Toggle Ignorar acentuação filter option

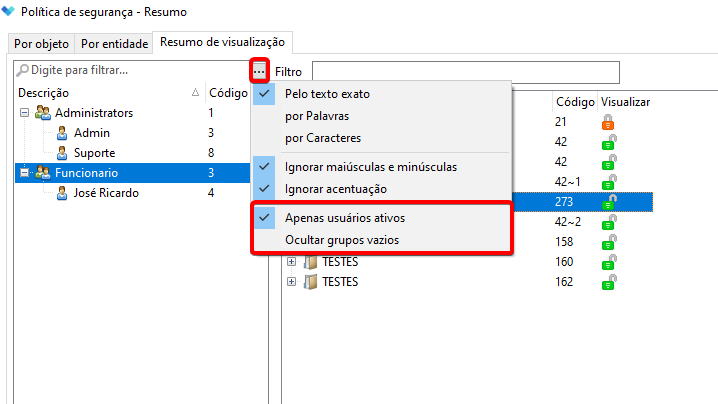pos(335,188)
